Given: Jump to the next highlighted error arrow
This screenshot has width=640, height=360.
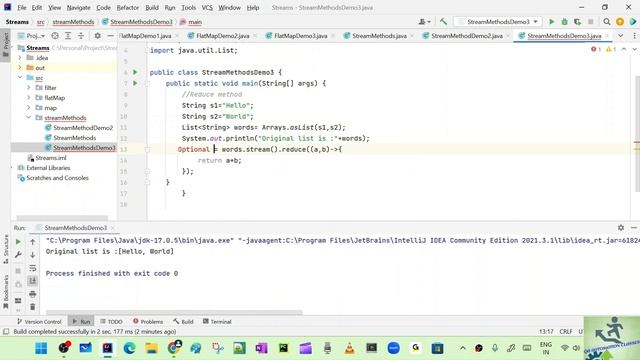Looking at the screenshot, I should (634, 49).
